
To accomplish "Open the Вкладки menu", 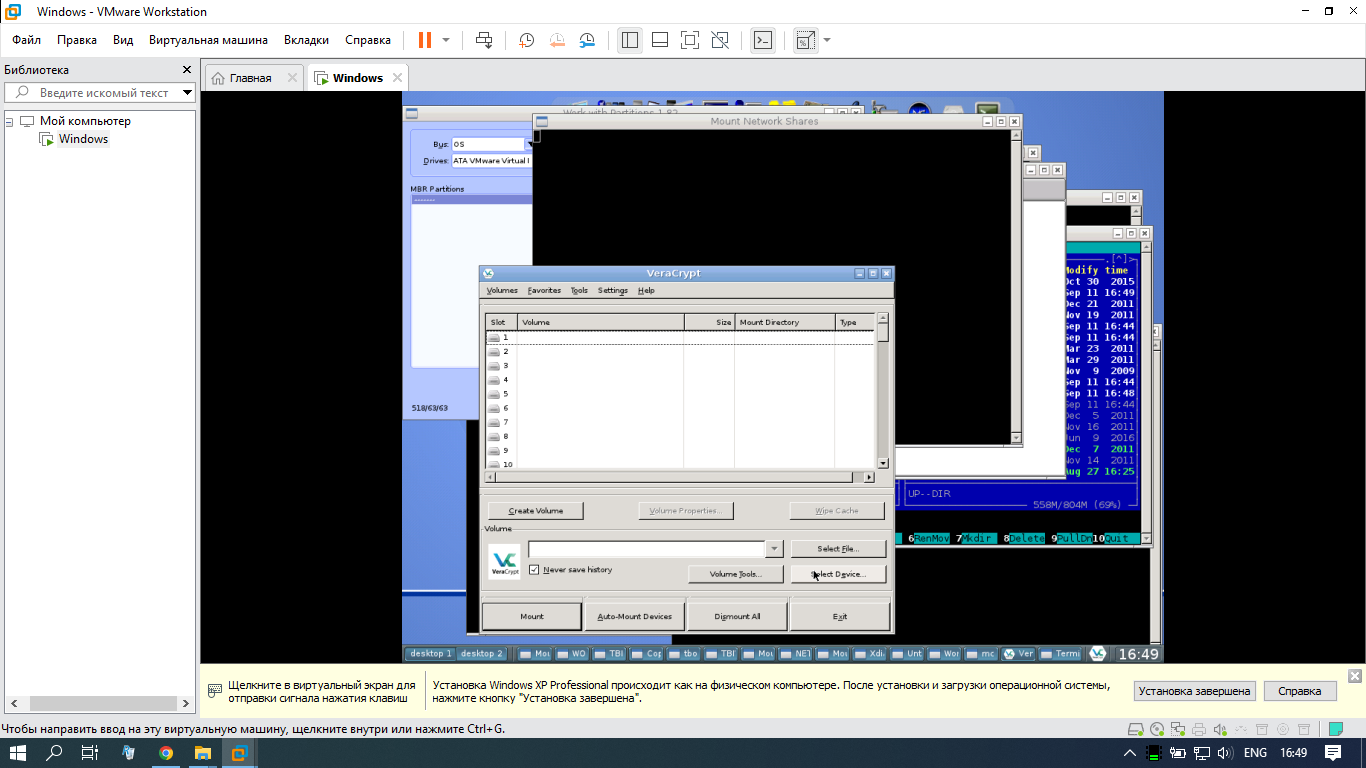I will (x=306, y=40).
